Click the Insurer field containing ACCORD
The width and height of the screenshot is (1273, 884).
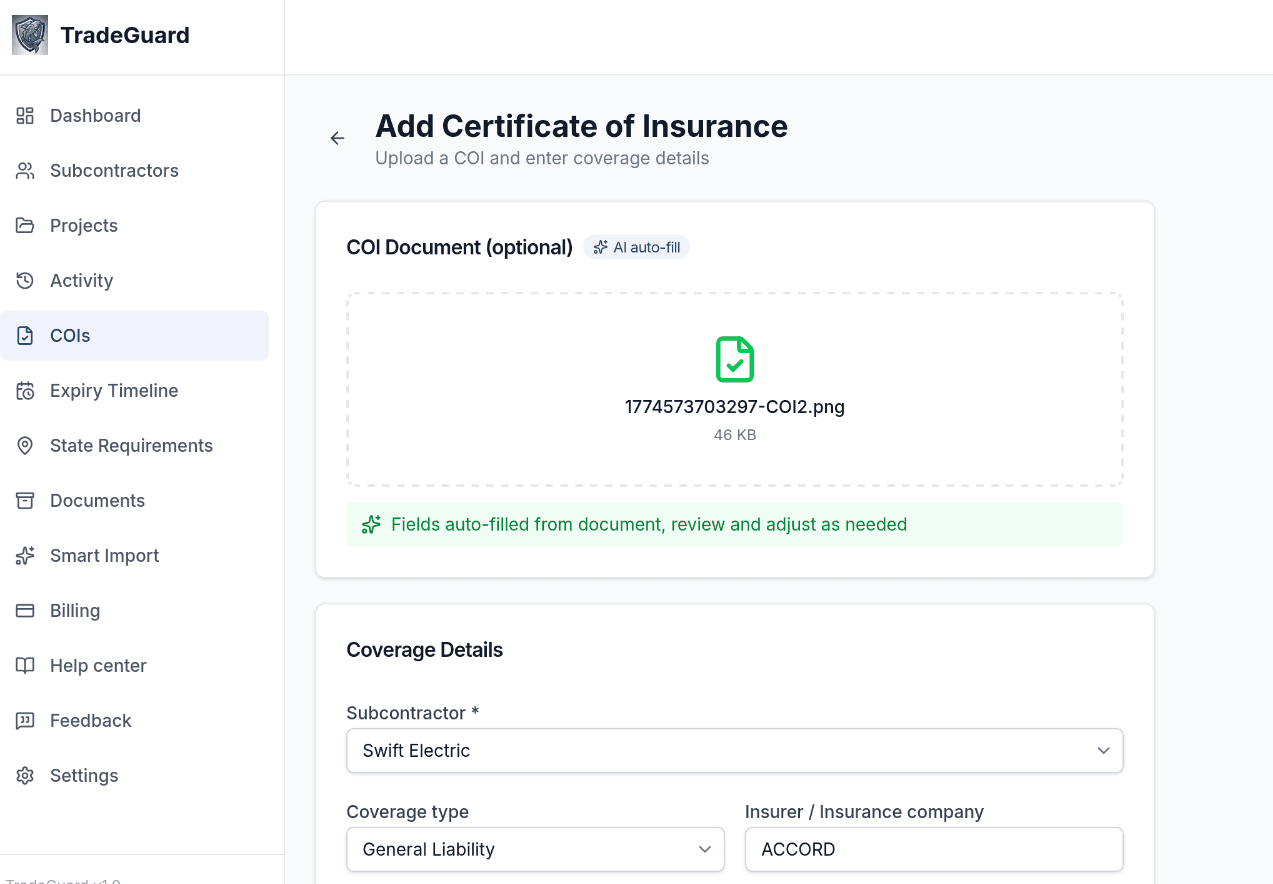(934, 850)
